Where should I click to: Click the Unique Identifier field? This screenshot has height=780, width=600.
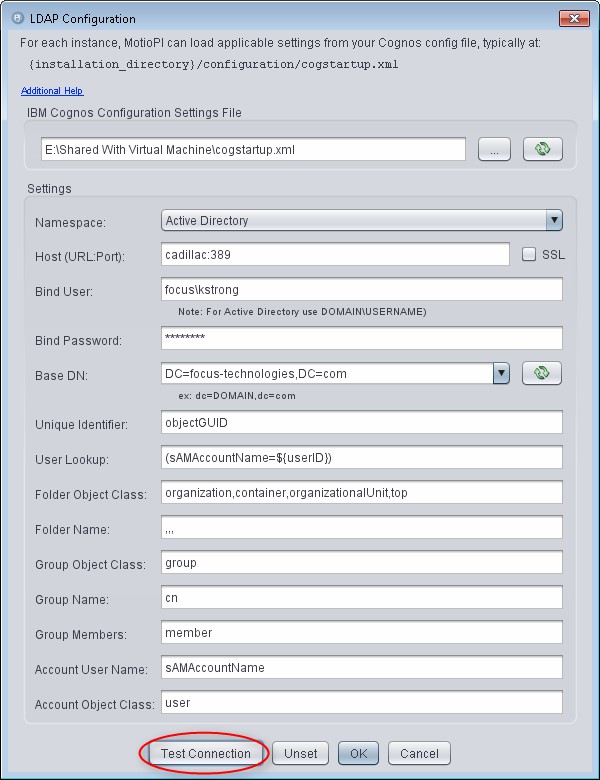tap(362, 422)
